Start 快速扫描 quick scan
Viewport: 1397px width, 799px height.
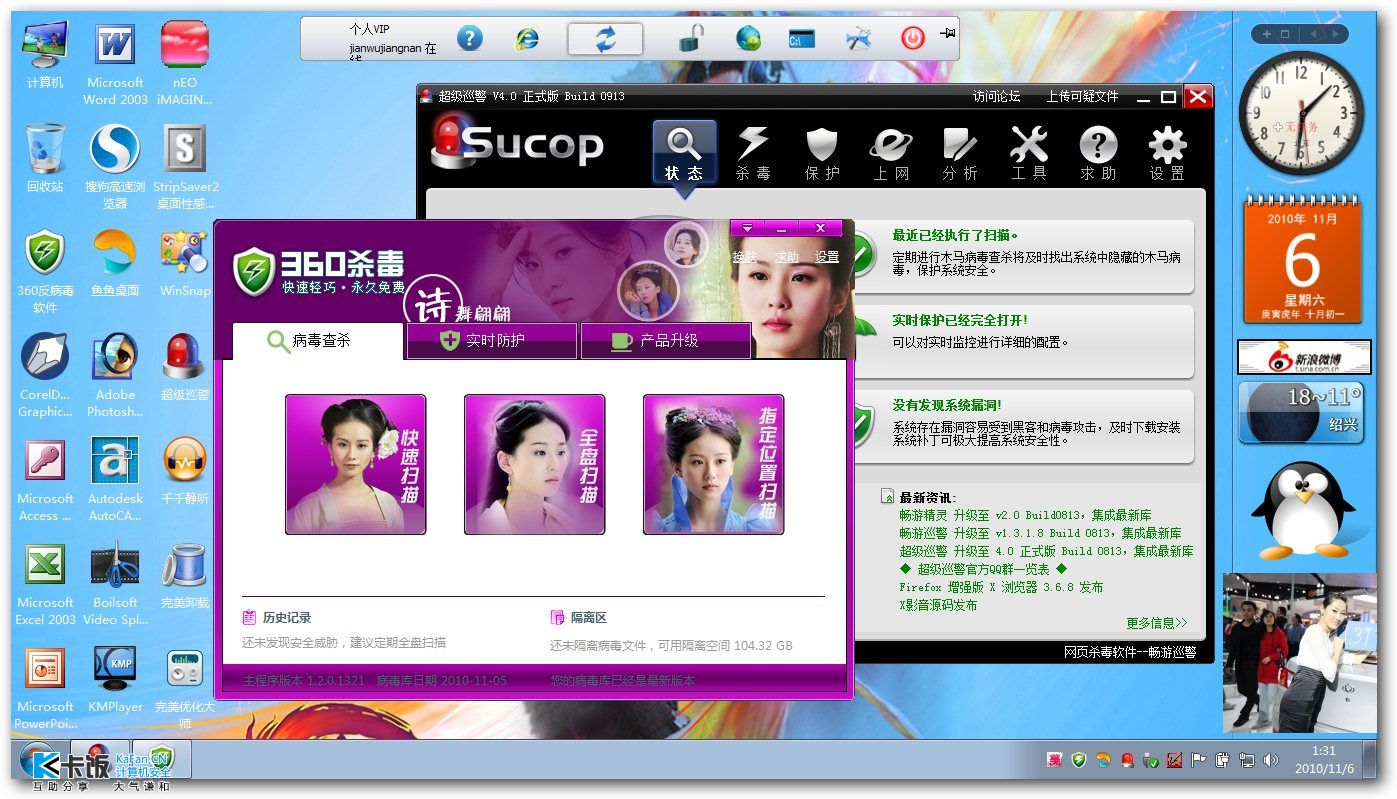pyautogui.click(x=355, y=464)
